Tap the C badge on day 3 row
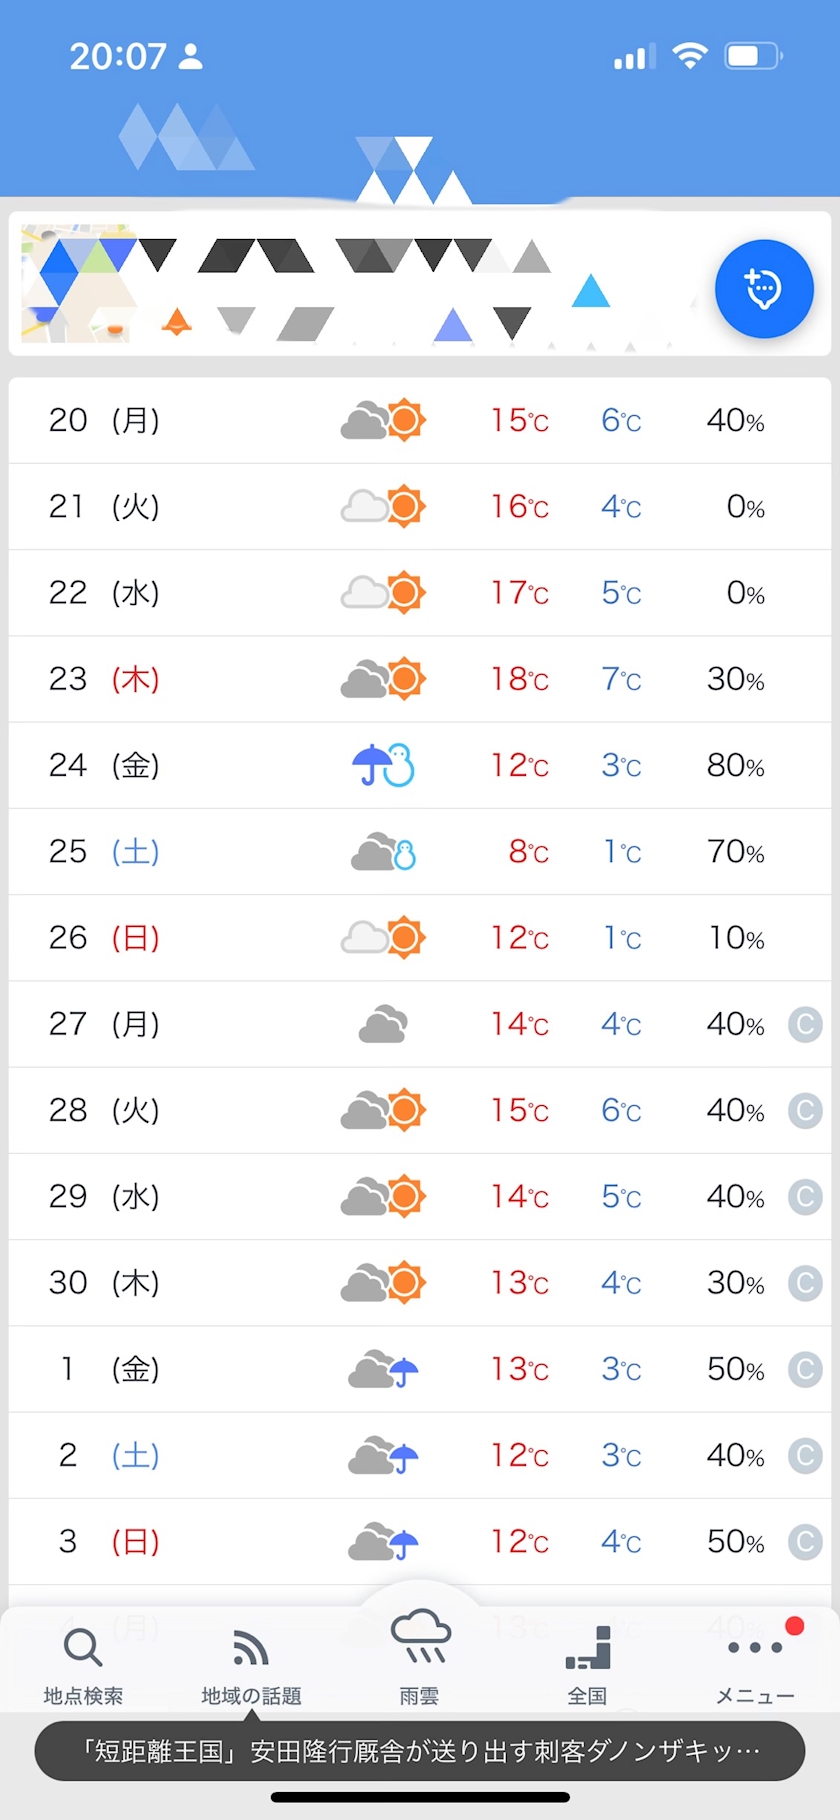Viewport: 840px width, 1820px height. 805,1541
